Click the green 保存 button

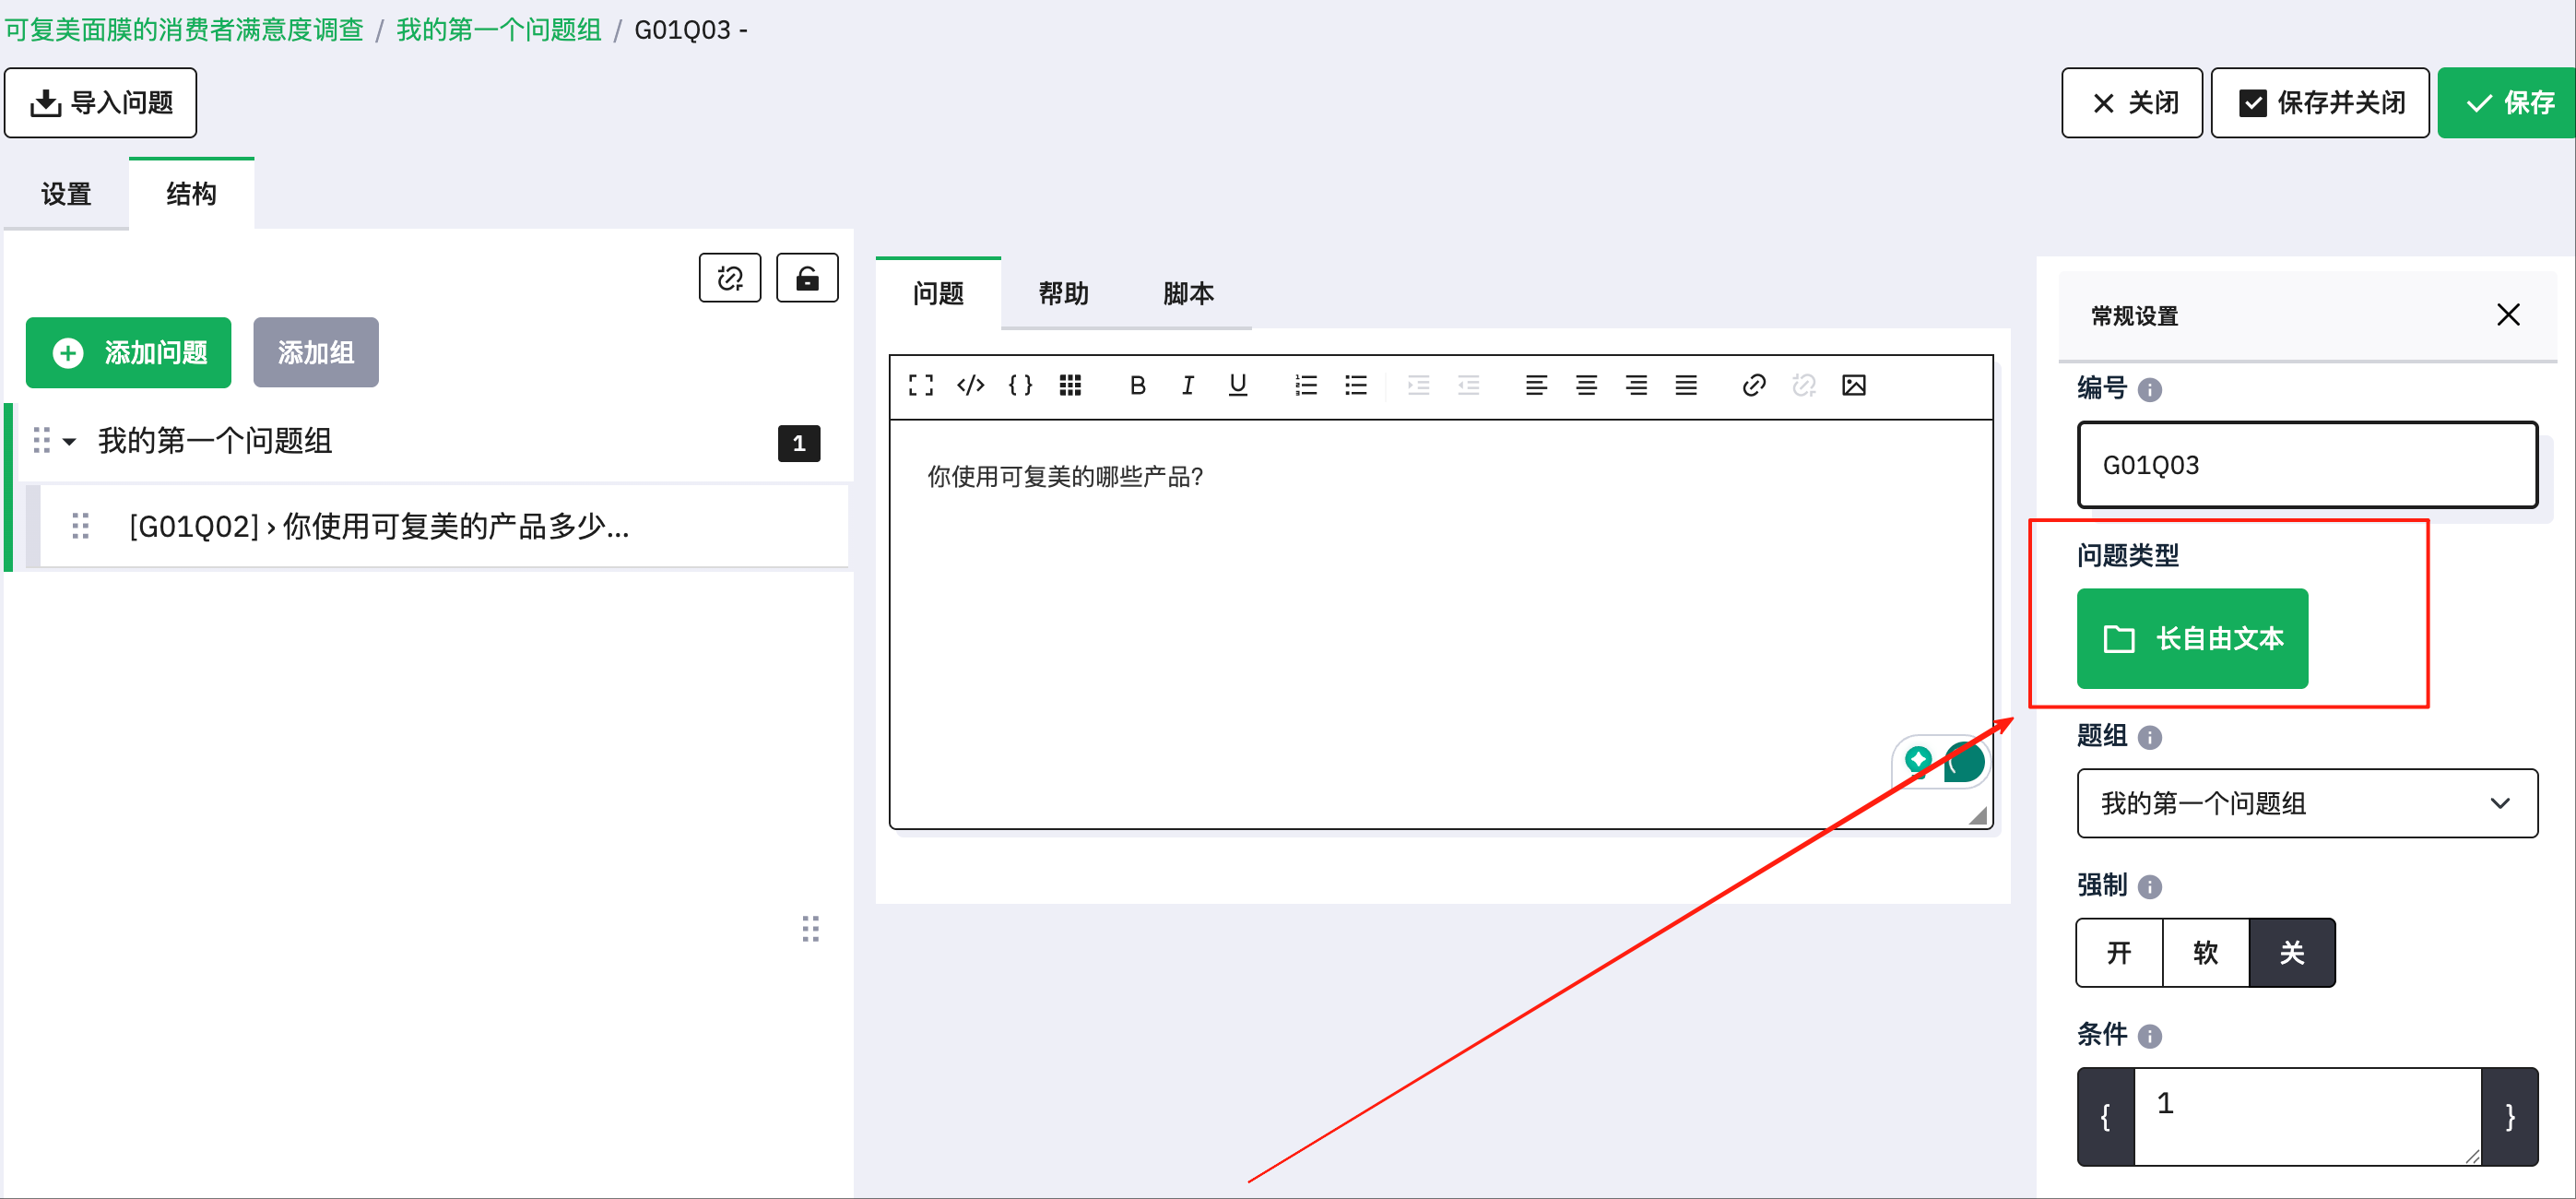[2507, 102]
